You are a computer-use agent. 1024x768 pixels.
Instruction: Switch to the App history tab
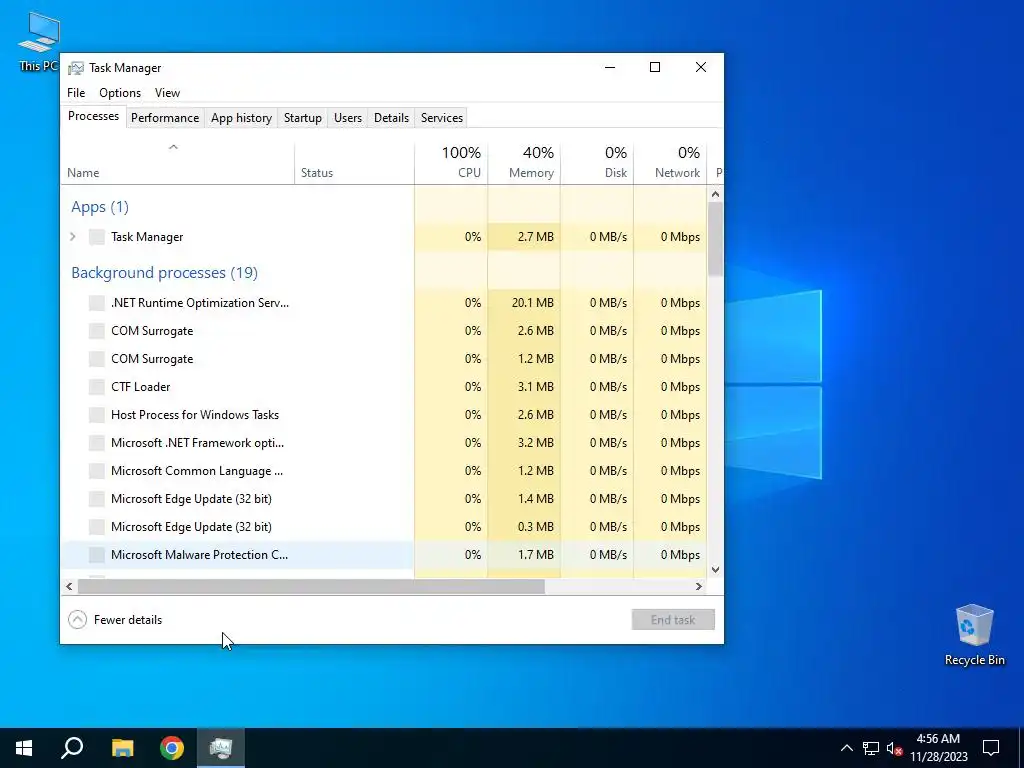tap(241, 118)
